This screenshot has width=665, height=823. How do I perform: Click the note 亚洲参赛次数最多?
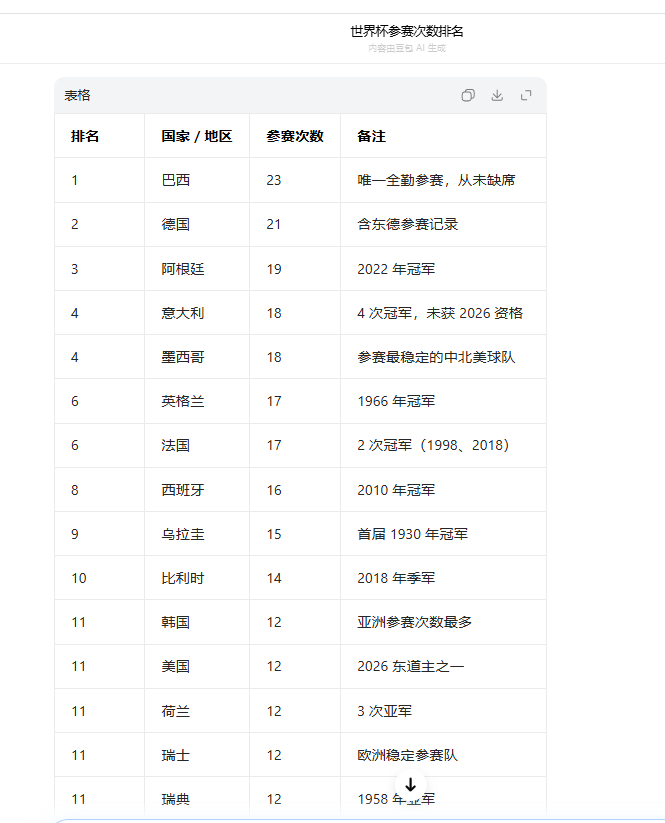tap(415, 622)
